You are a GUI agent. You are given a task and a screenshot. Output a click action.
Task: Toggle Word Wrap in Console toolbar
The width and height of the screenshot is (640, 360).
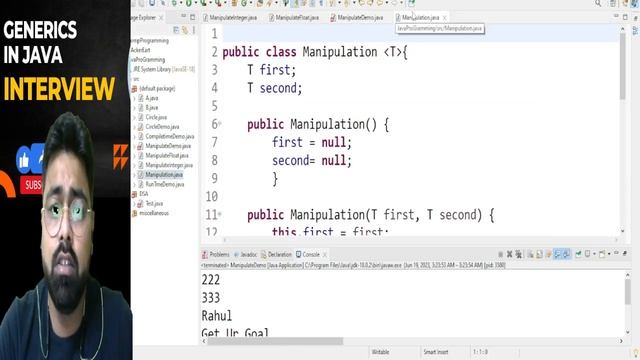549,254
